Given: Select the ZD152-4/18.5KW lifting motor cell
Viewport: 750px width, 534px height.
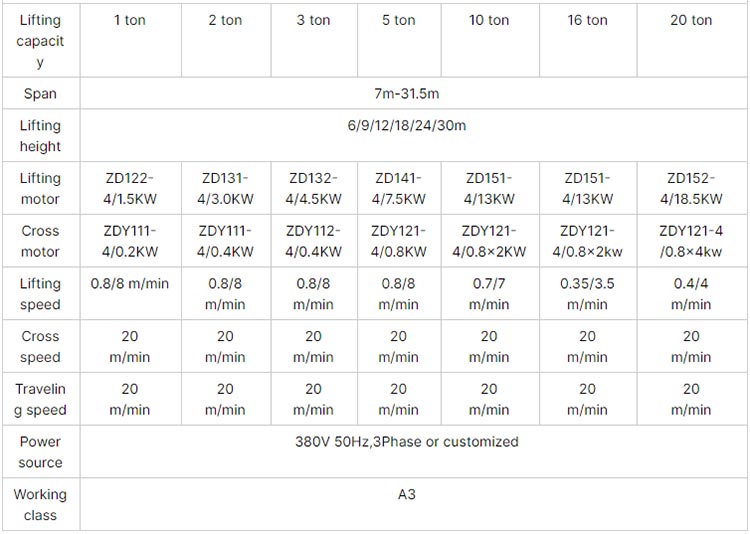Looking at the screenshot, I should tap(691, 189).
